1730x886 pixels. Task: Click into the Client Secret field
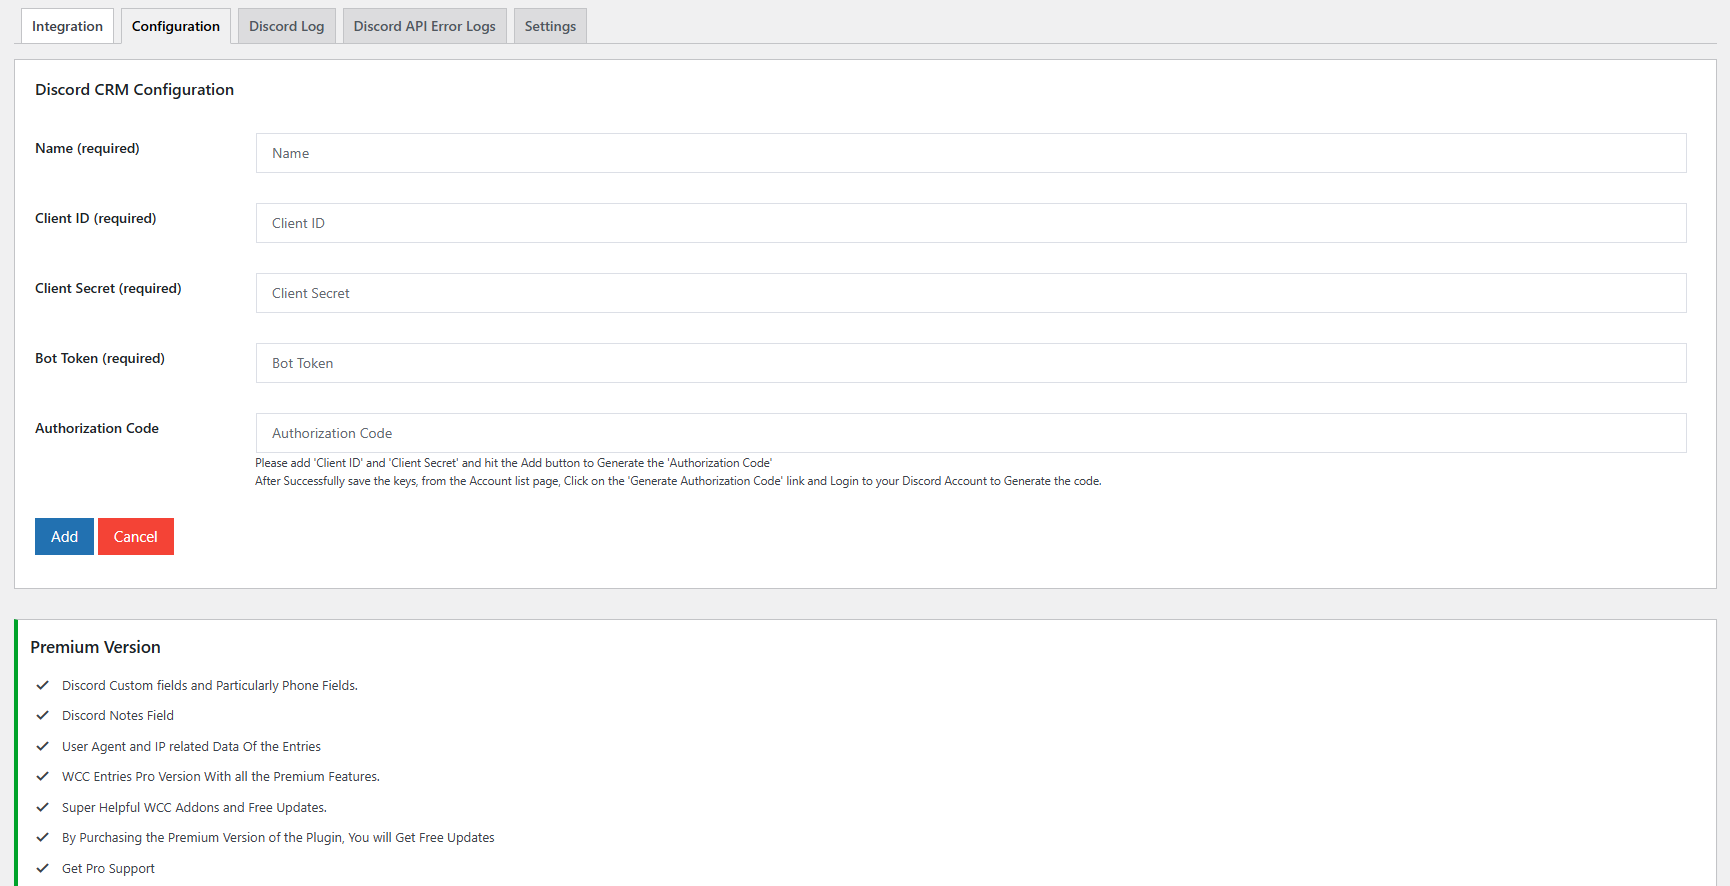click(x=971, y=293)
